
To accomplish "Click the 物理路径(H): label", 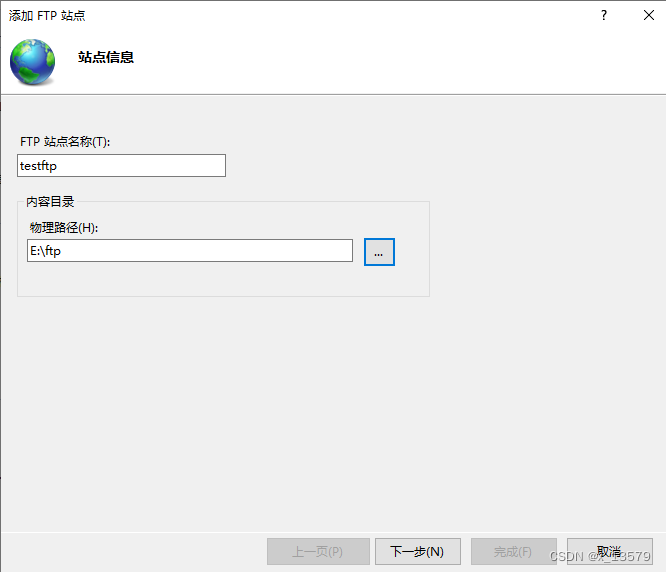I will click(64, 228).
